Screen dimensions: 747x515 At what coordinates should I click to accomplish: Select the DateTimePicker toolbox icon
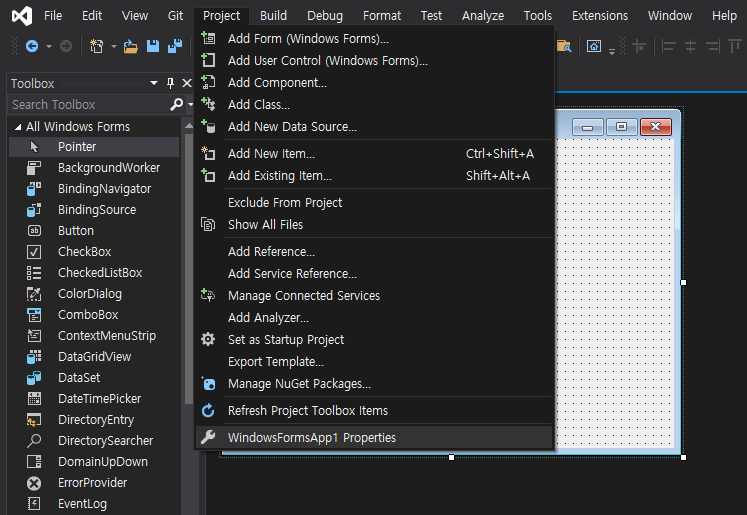[x=34, y=399]
